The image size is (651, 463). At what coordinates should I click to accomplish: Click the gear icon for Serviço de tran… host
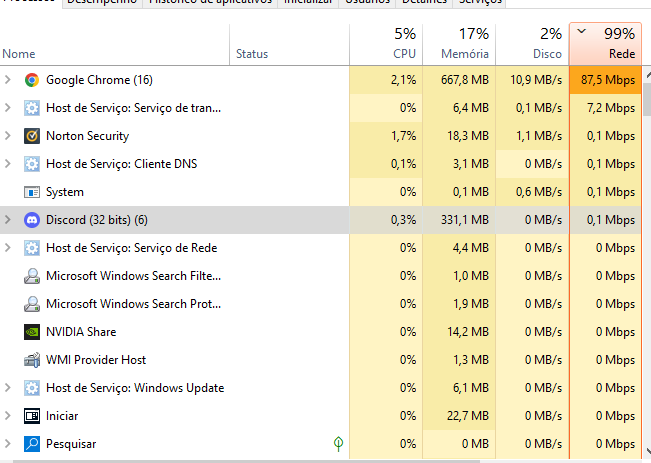click(x=32, y=108)
